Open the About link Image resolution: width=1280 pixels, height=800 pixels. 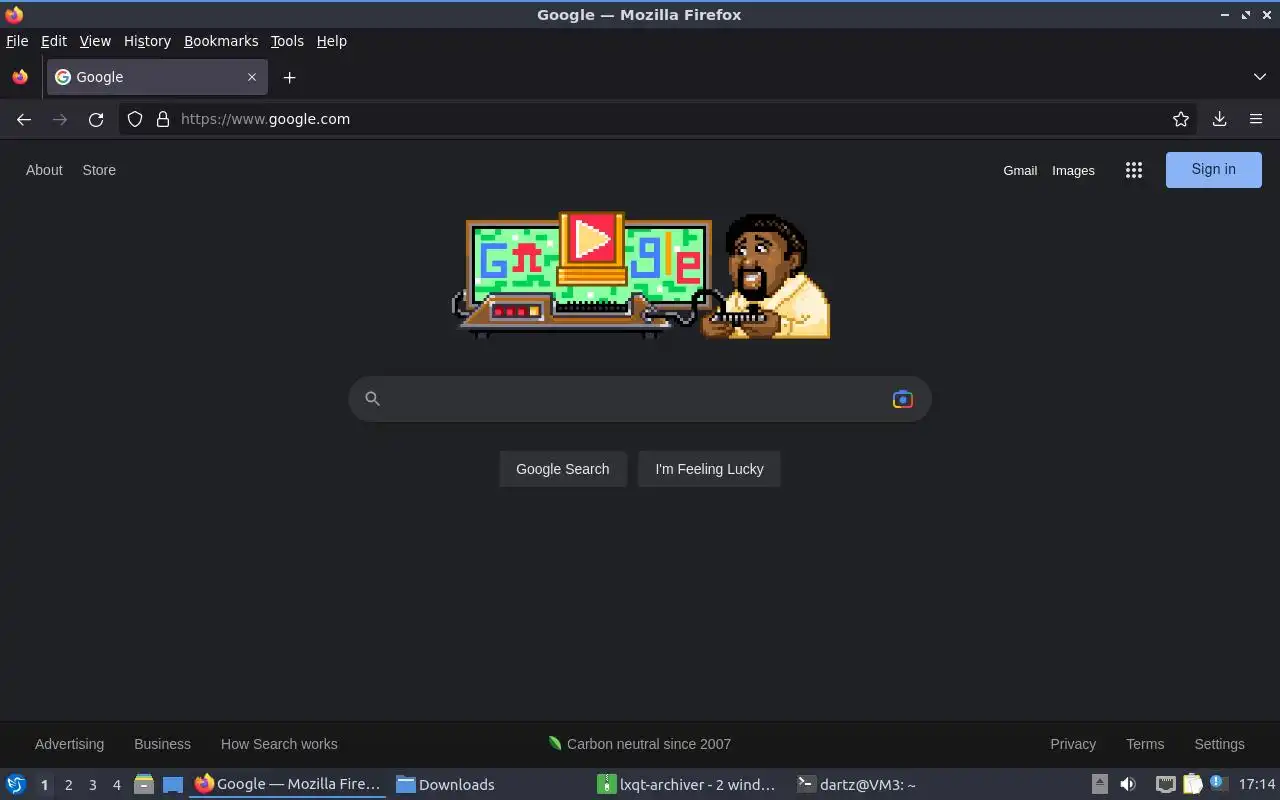click(44, 170)
